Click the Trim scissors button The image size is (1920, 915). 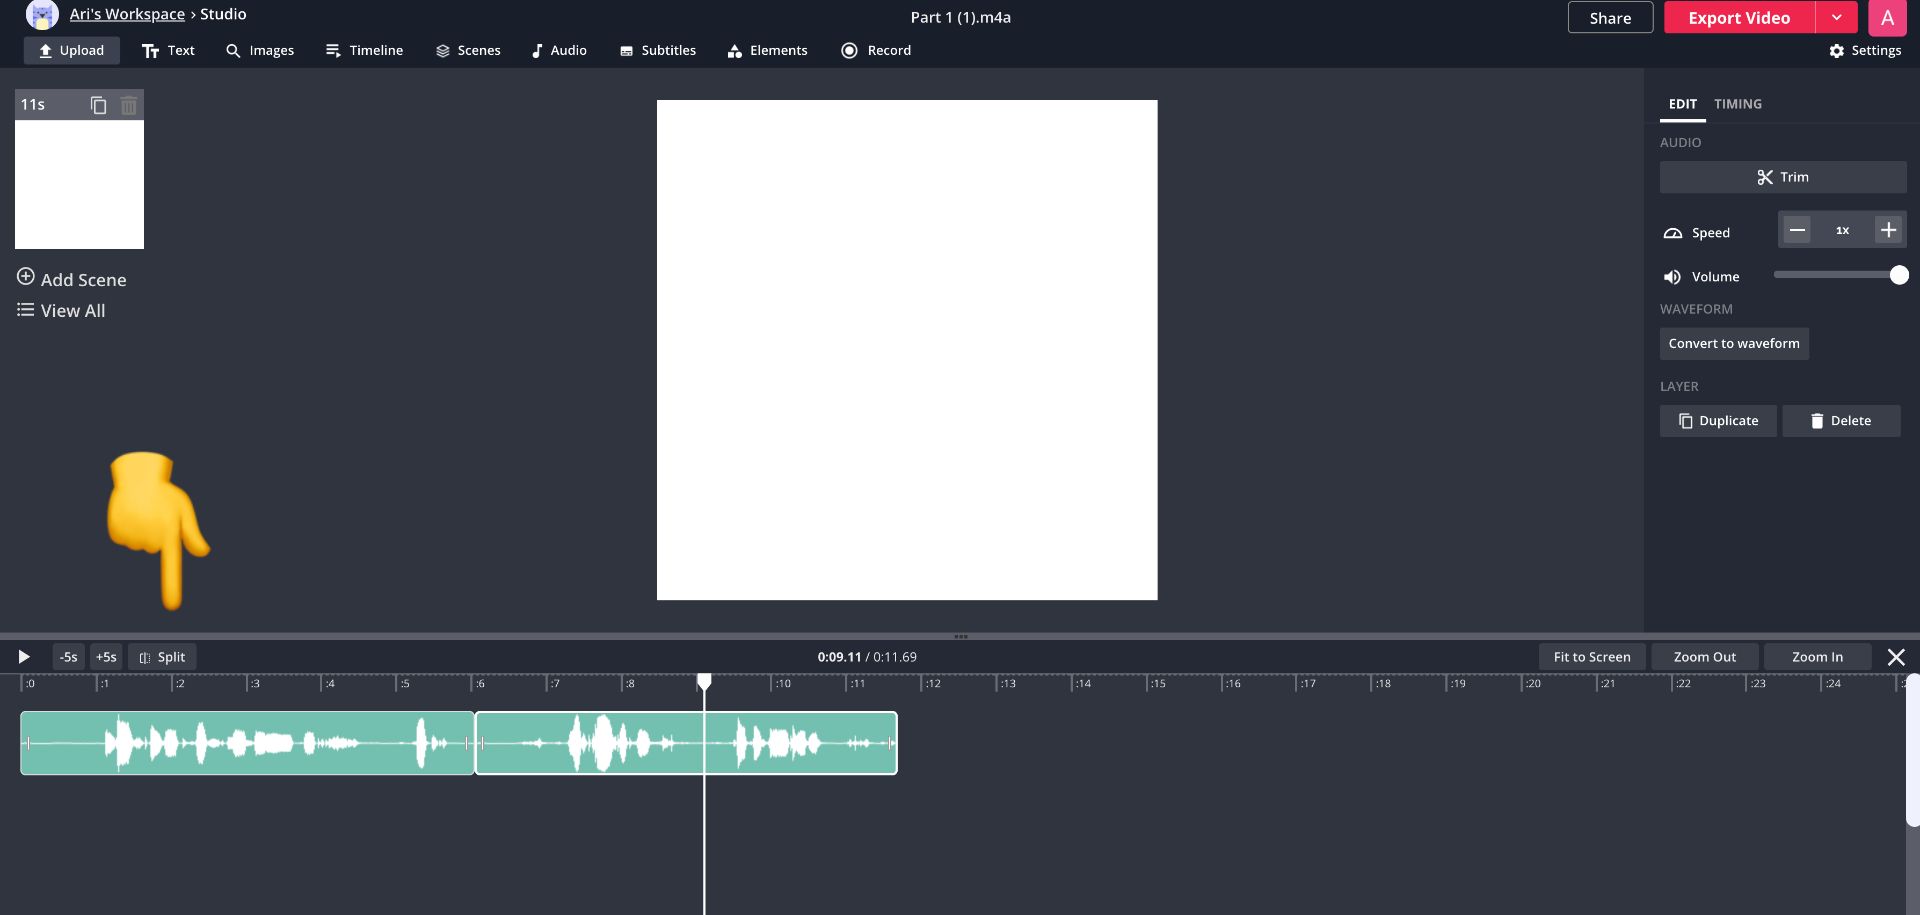[x=1782, y=177]
